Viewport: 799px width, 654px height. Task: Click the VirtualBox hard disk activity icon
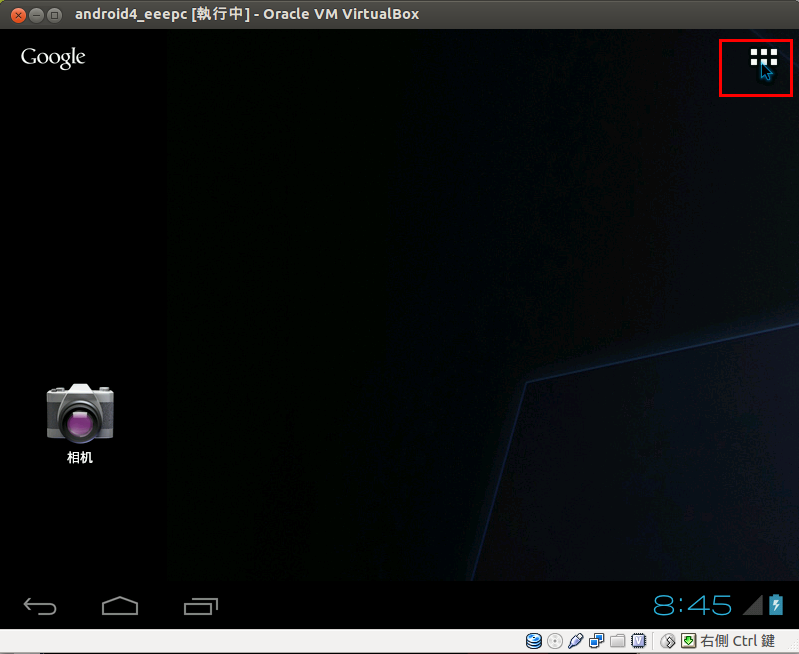534,641
